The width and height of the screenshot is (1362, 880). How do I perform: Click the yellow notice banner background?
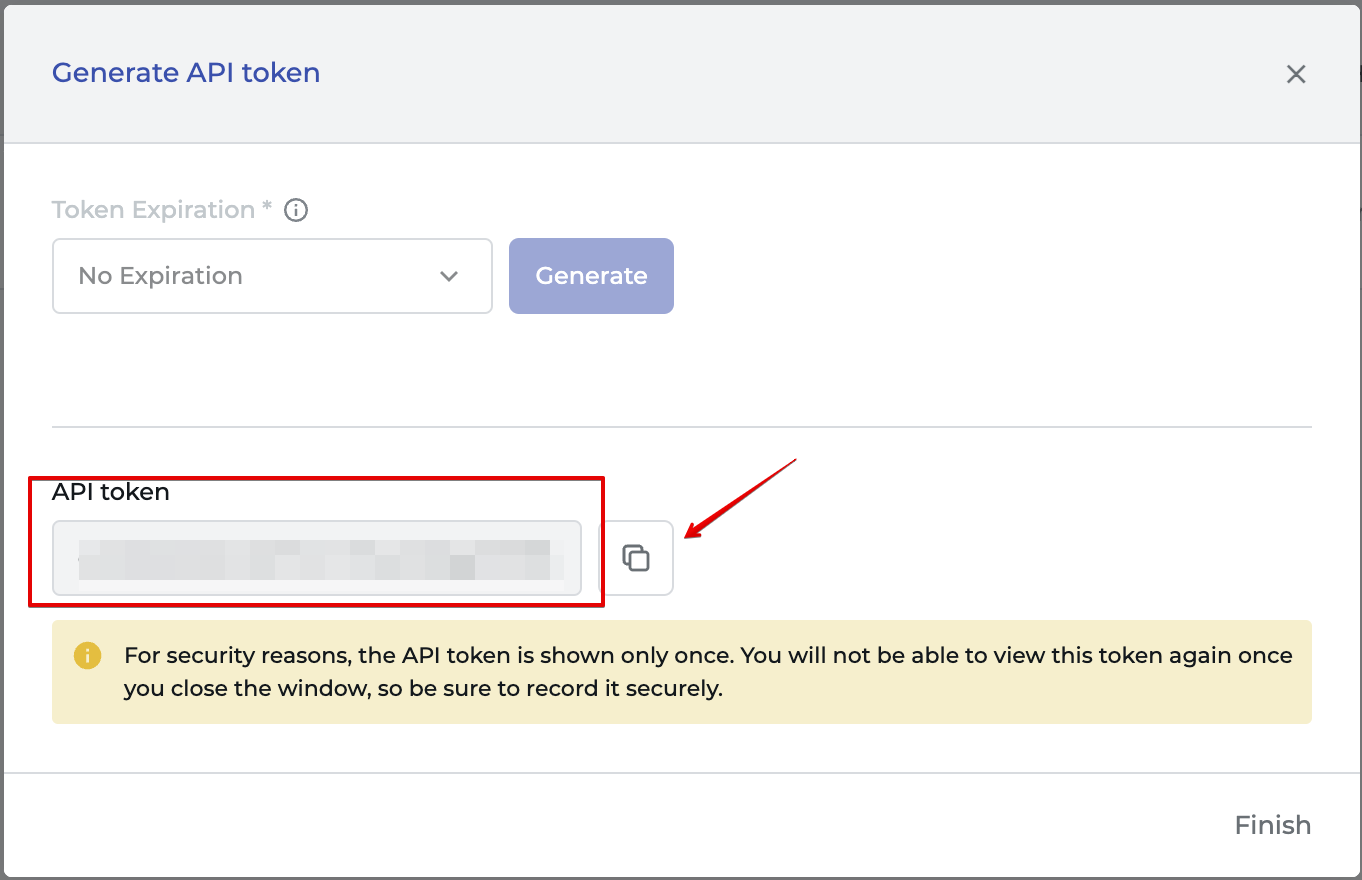(x=682, y=672)
